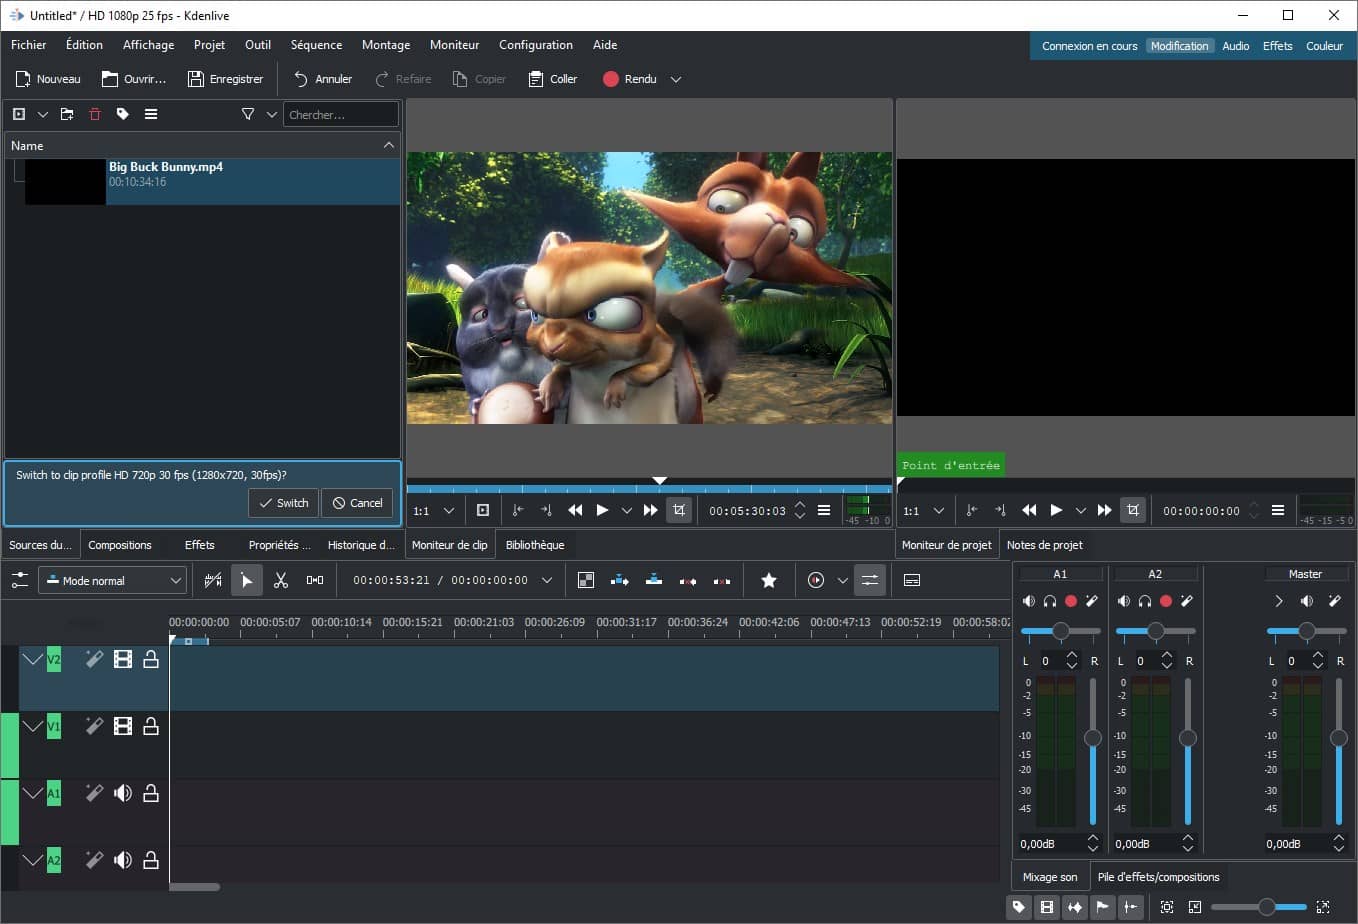The image size is (1358, 924).
Task: Open the Séquence menu
Action: coord(316,45)
